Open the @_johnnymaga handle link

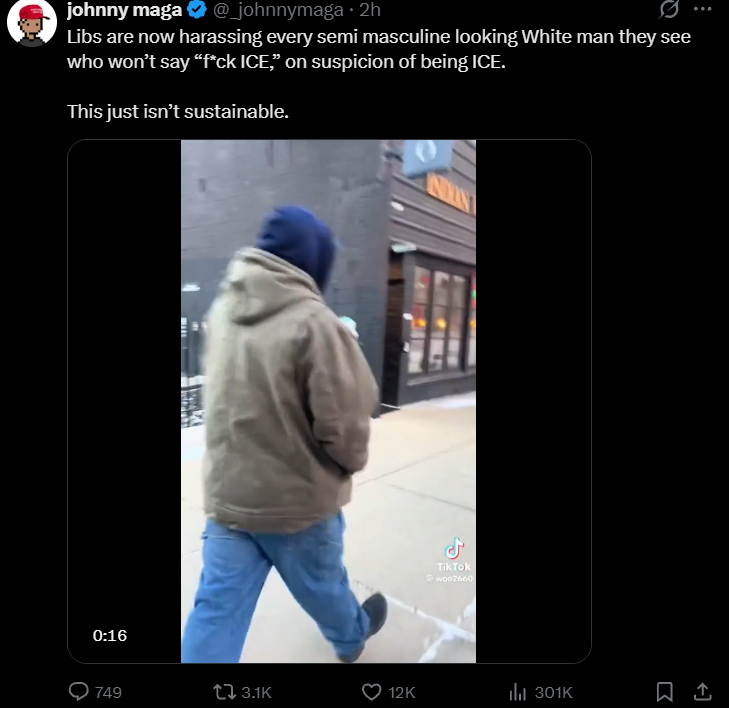click(278, 10)
